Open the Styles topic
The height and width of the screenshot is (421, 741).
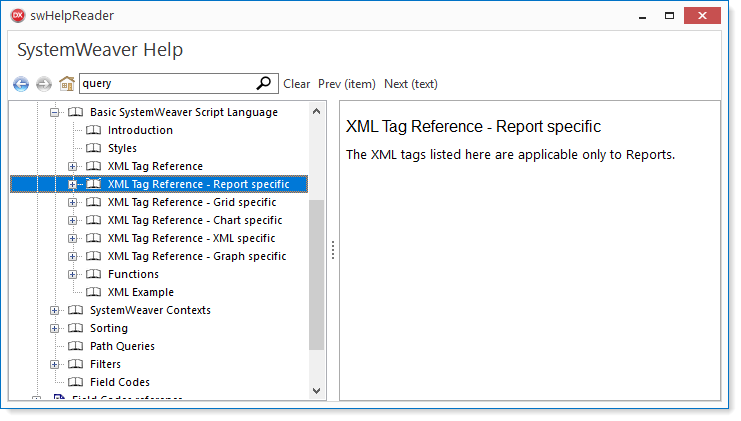(x=122, y=148)
